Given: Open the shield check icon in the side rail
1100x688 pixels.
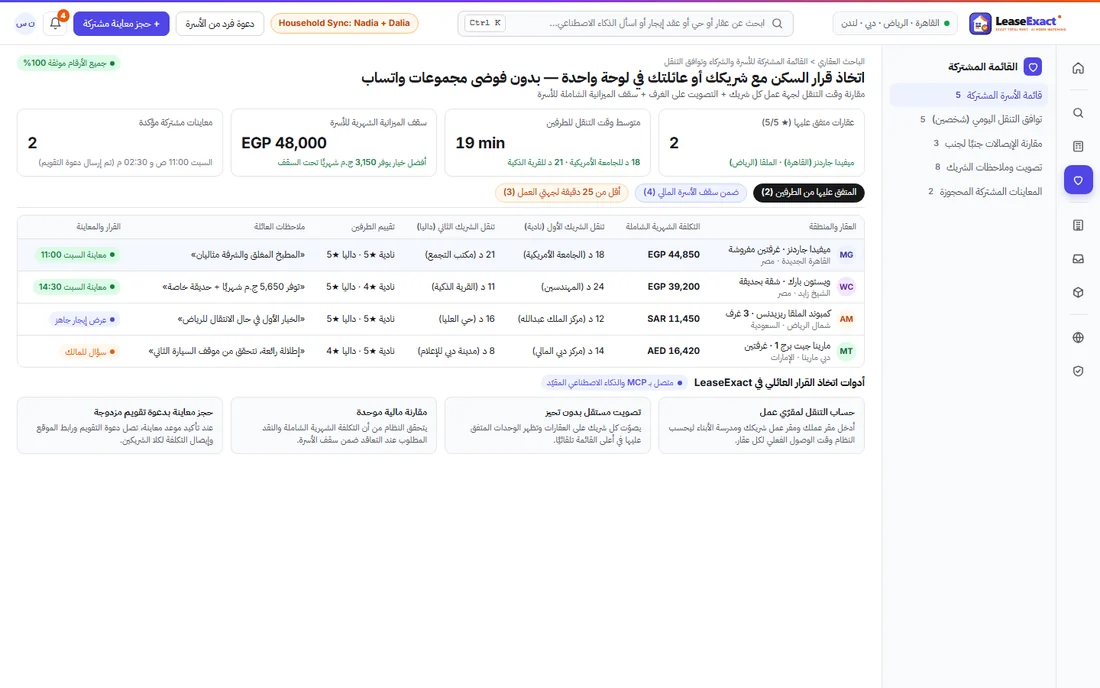Looking at the screenshot, I should coord(1078,371).
